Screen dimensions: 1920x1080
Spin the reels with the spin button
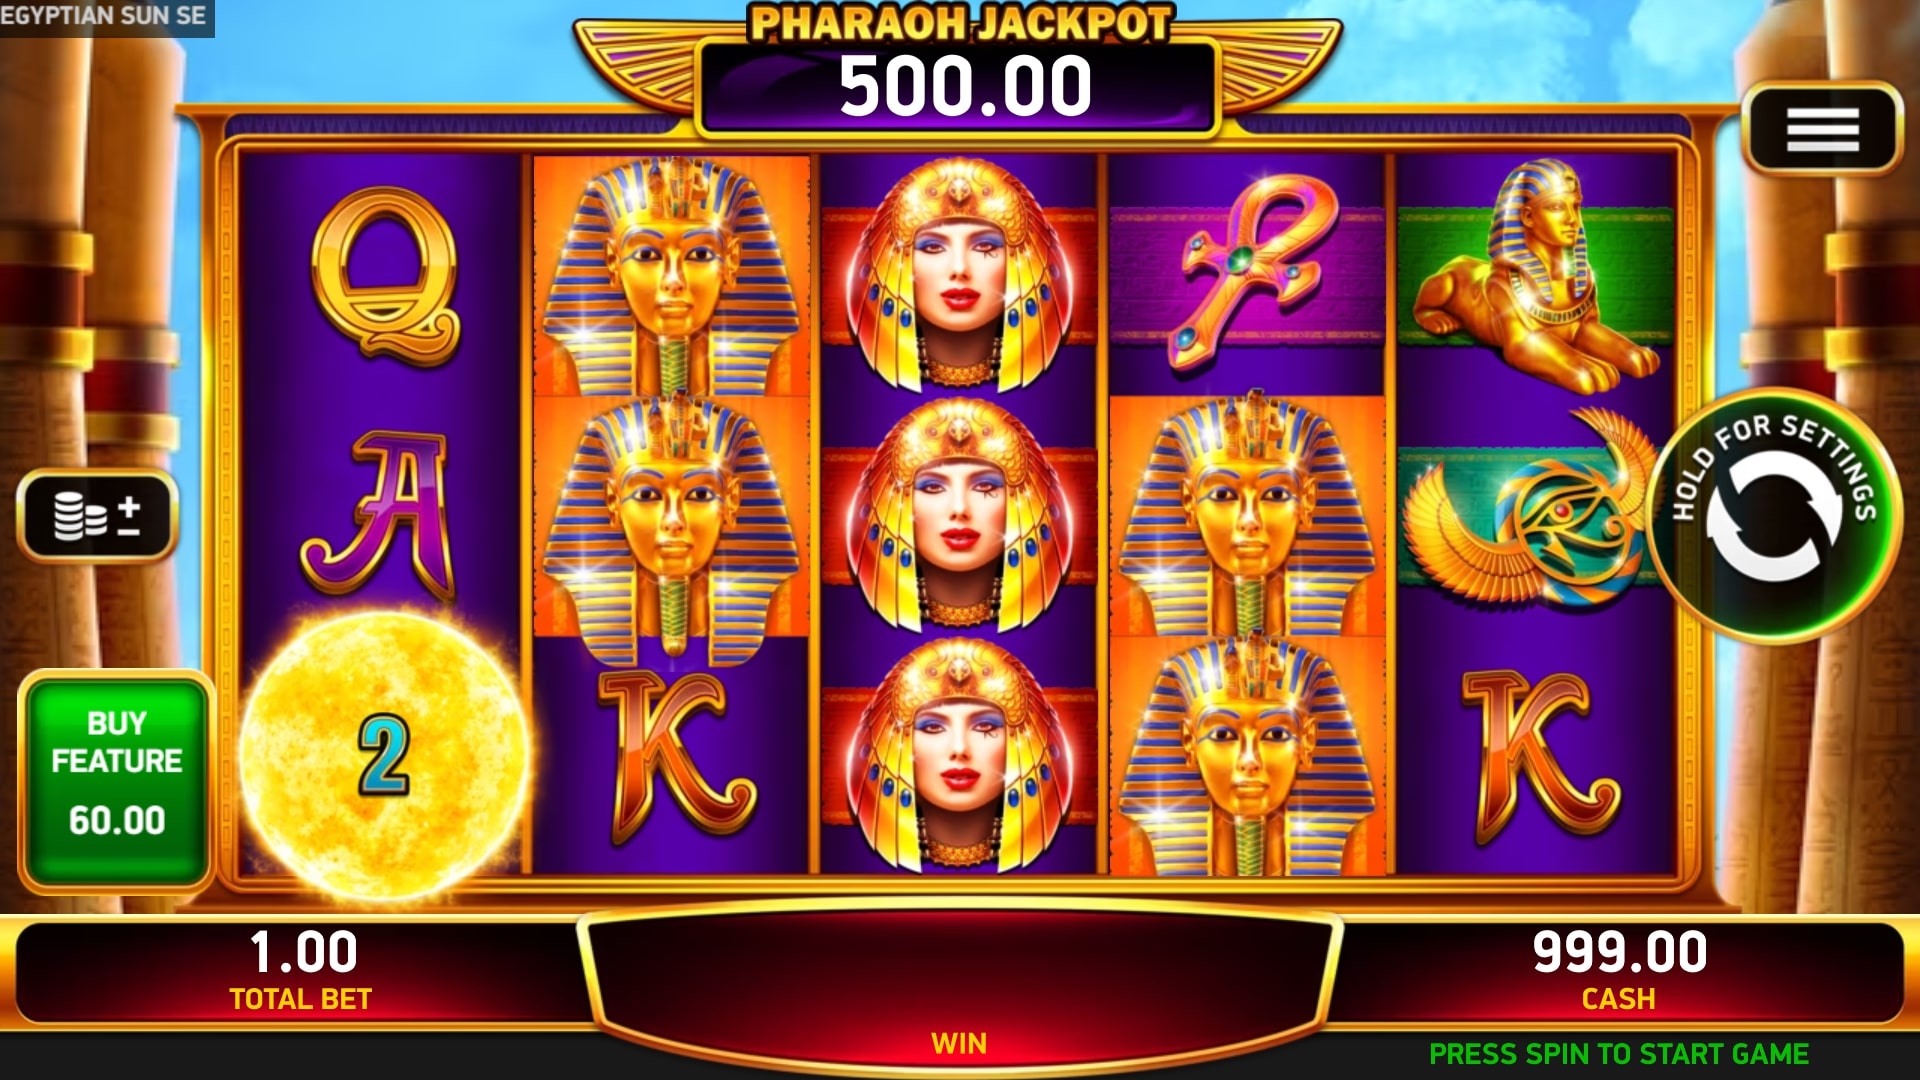point(1775,515)
